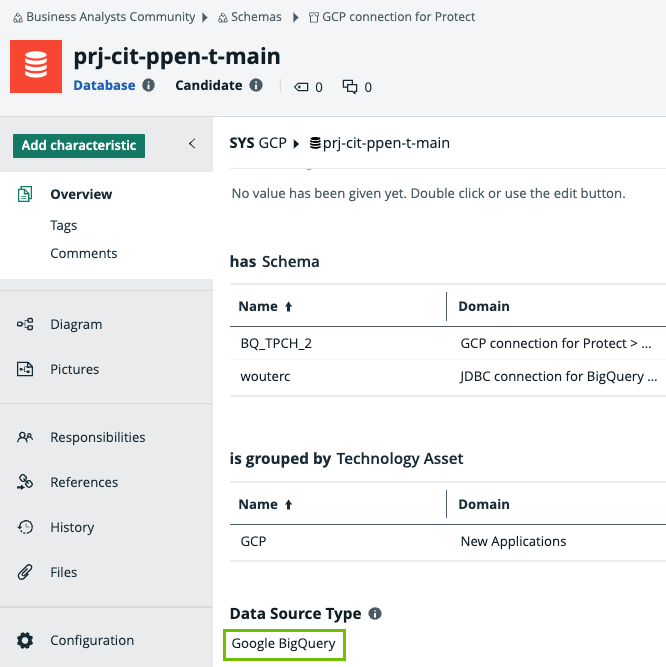Sort Technology Asset table by Name
This screenshot has height=667, width=666.
(x=265, y=504)
